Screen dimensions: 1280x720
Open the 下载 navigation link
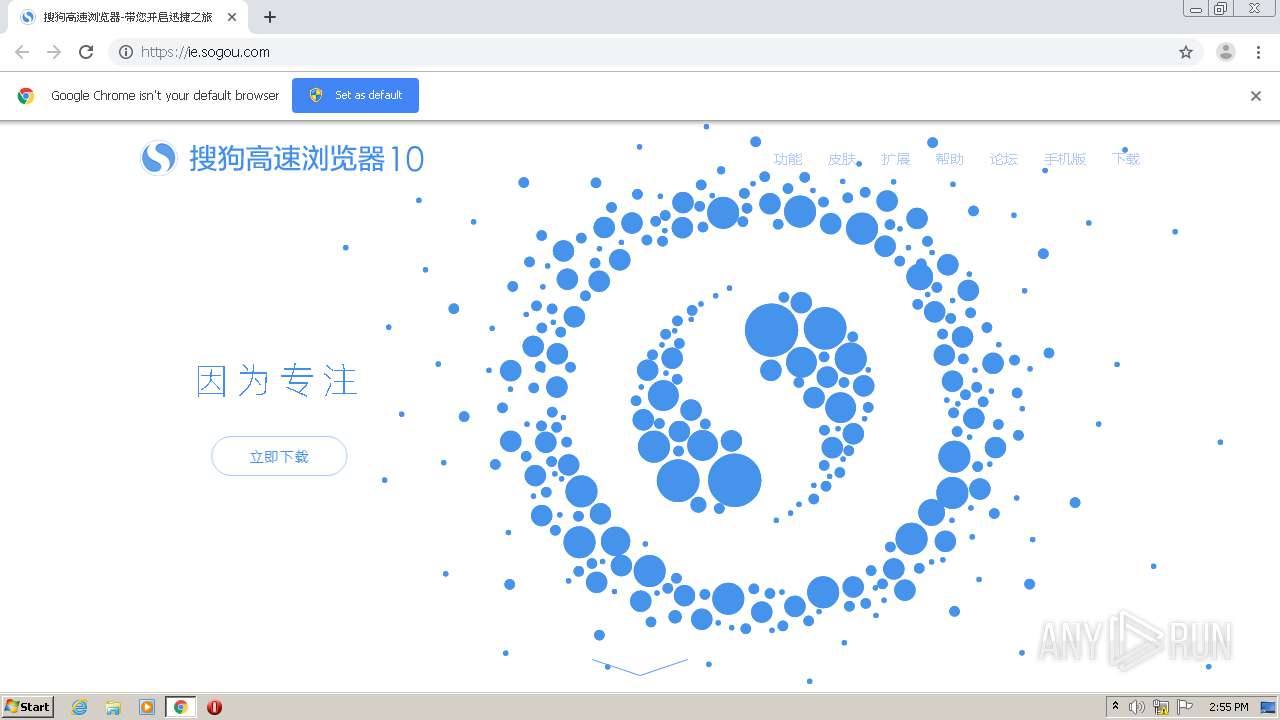click(x=1126, y=159)
